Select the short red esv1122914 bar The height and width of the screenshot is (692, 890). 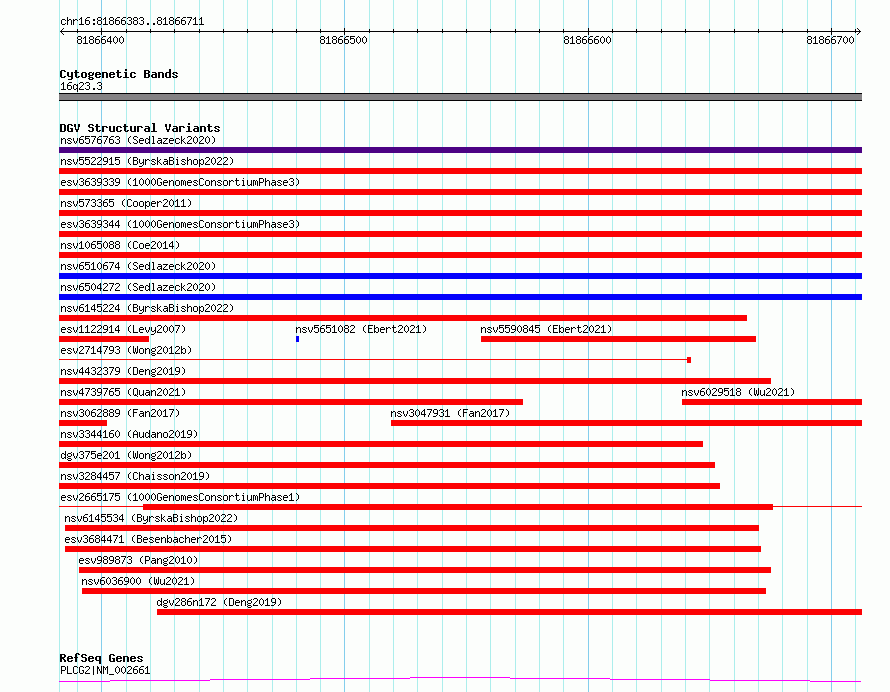[104, 339]
